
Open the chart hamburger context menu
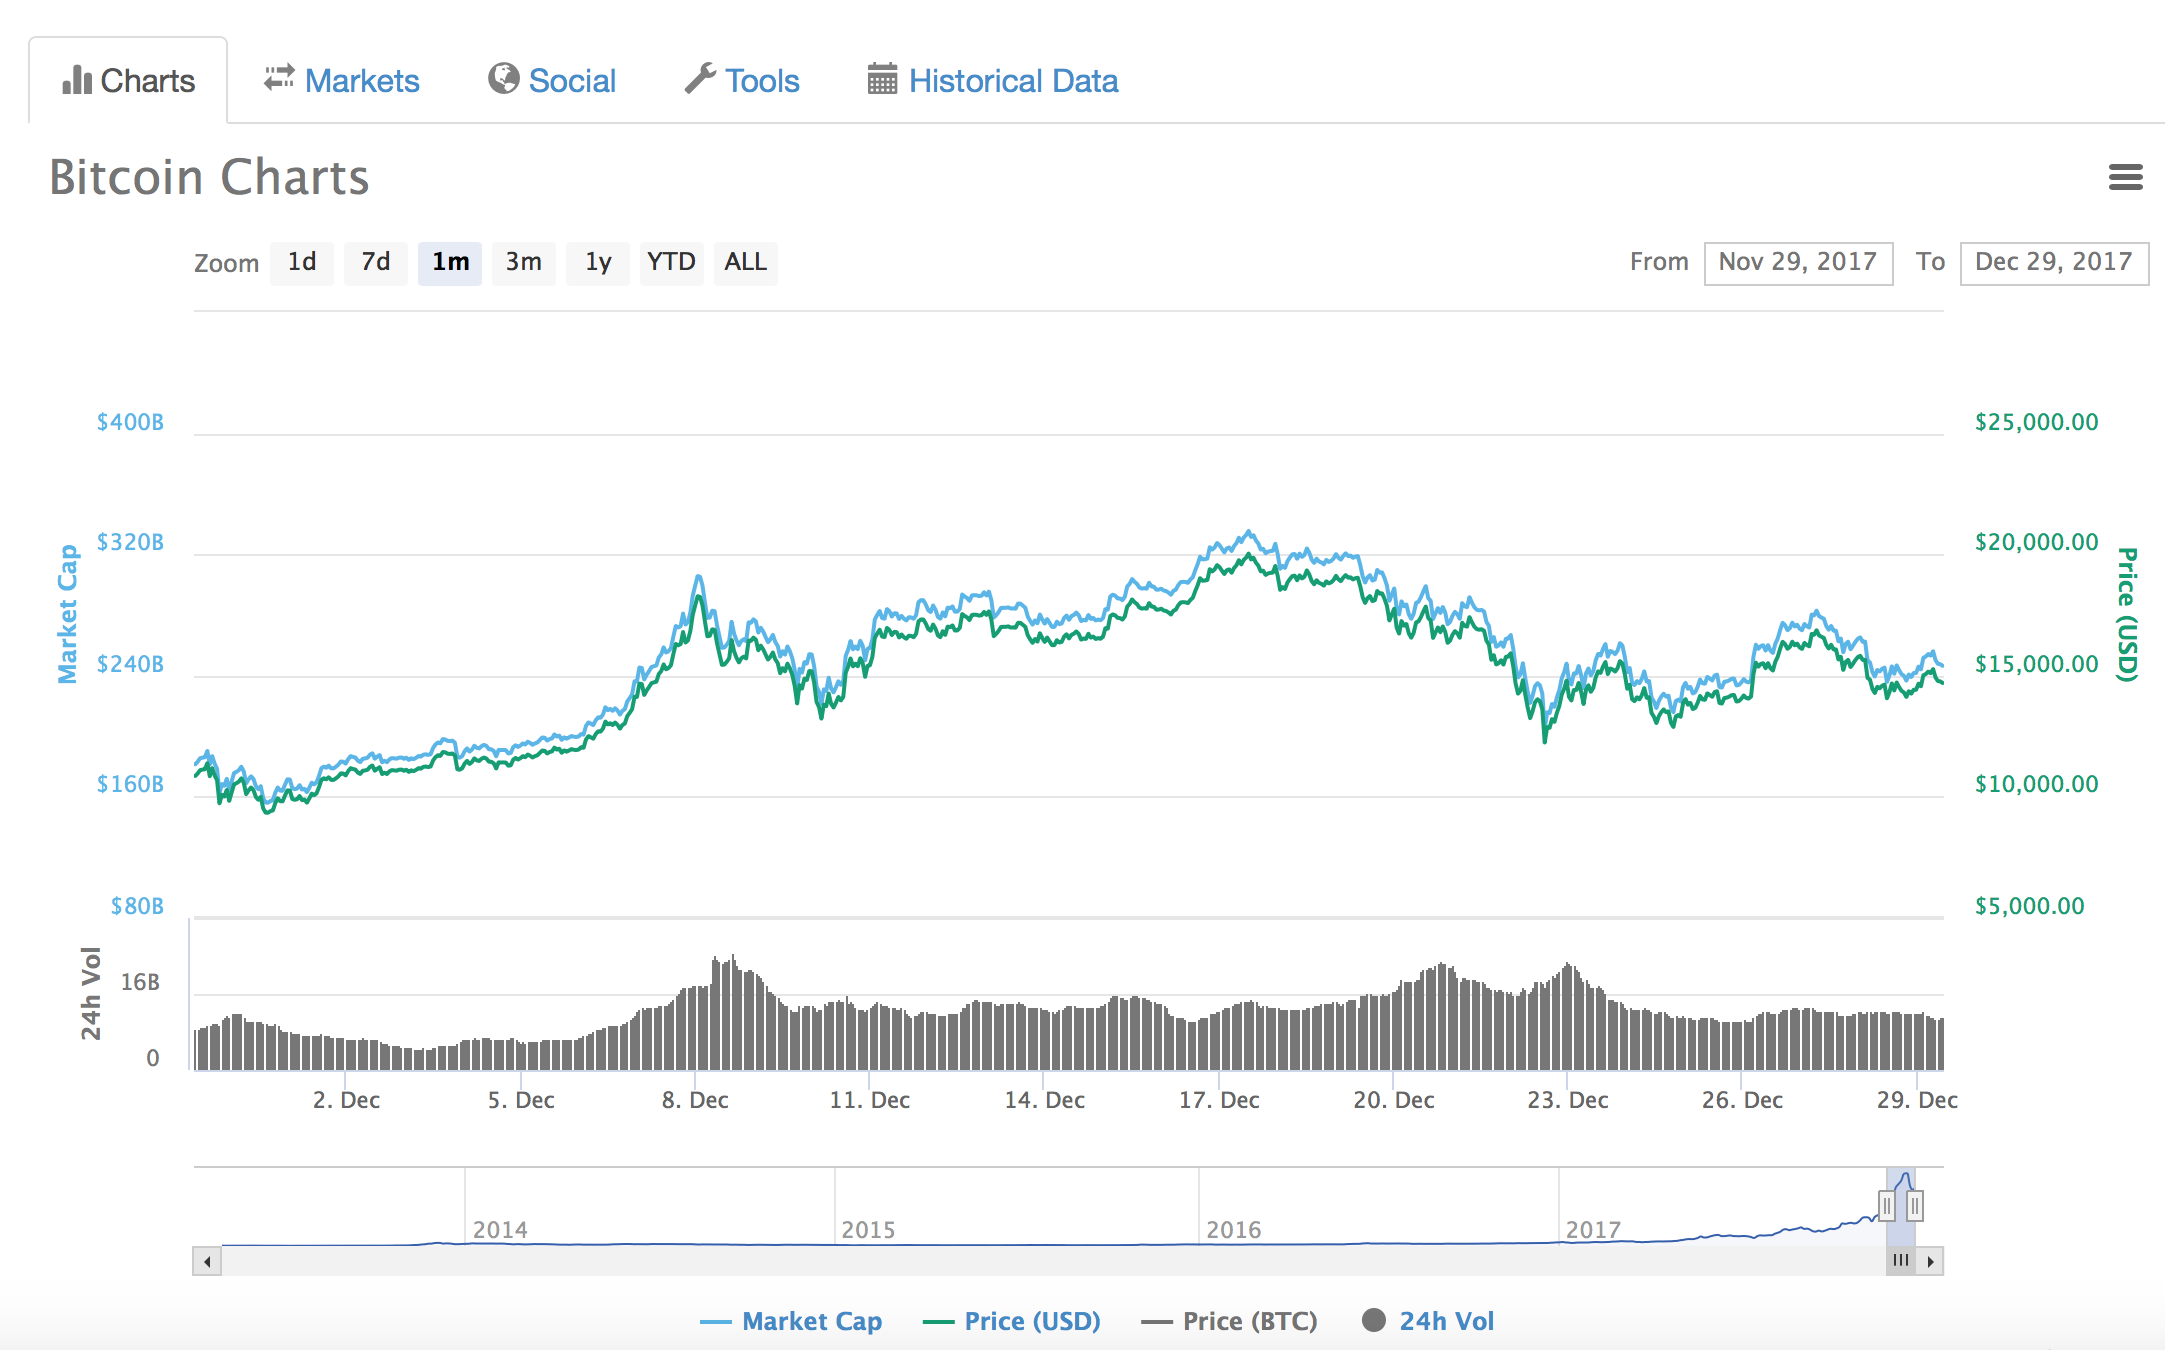[2125, 177]
